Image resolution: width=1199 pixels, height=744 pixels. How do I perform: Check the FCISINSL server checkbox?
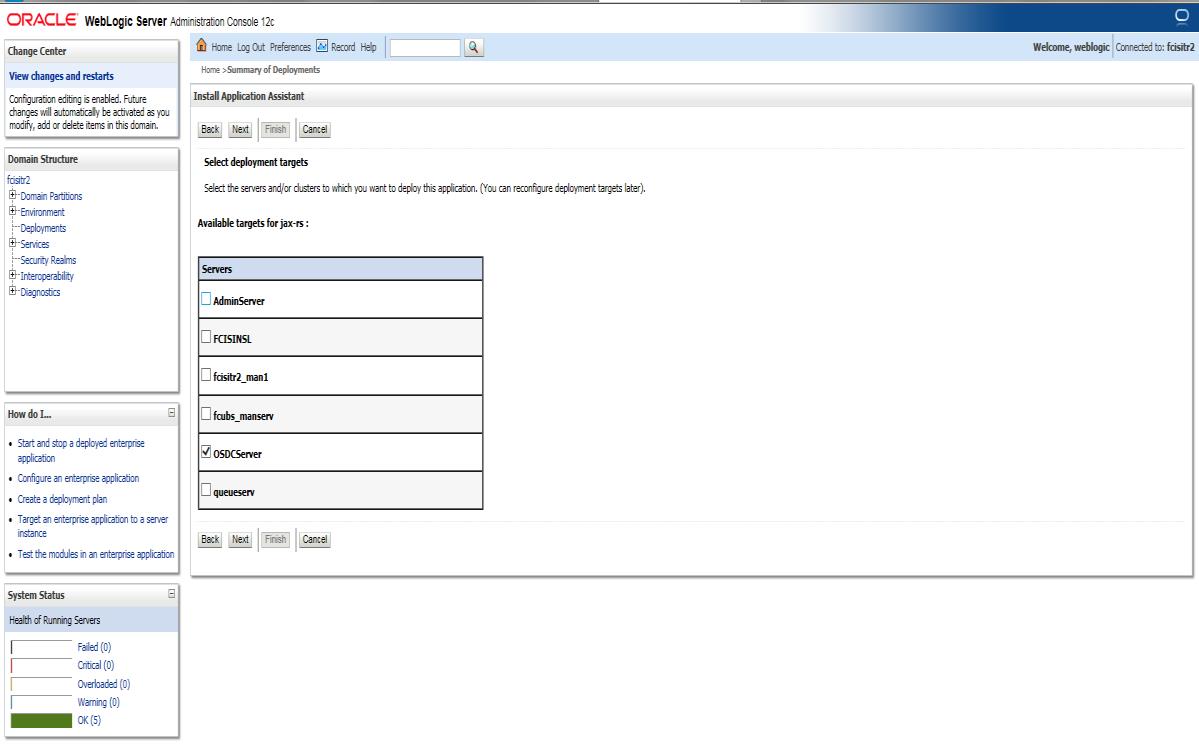point(206,336)
